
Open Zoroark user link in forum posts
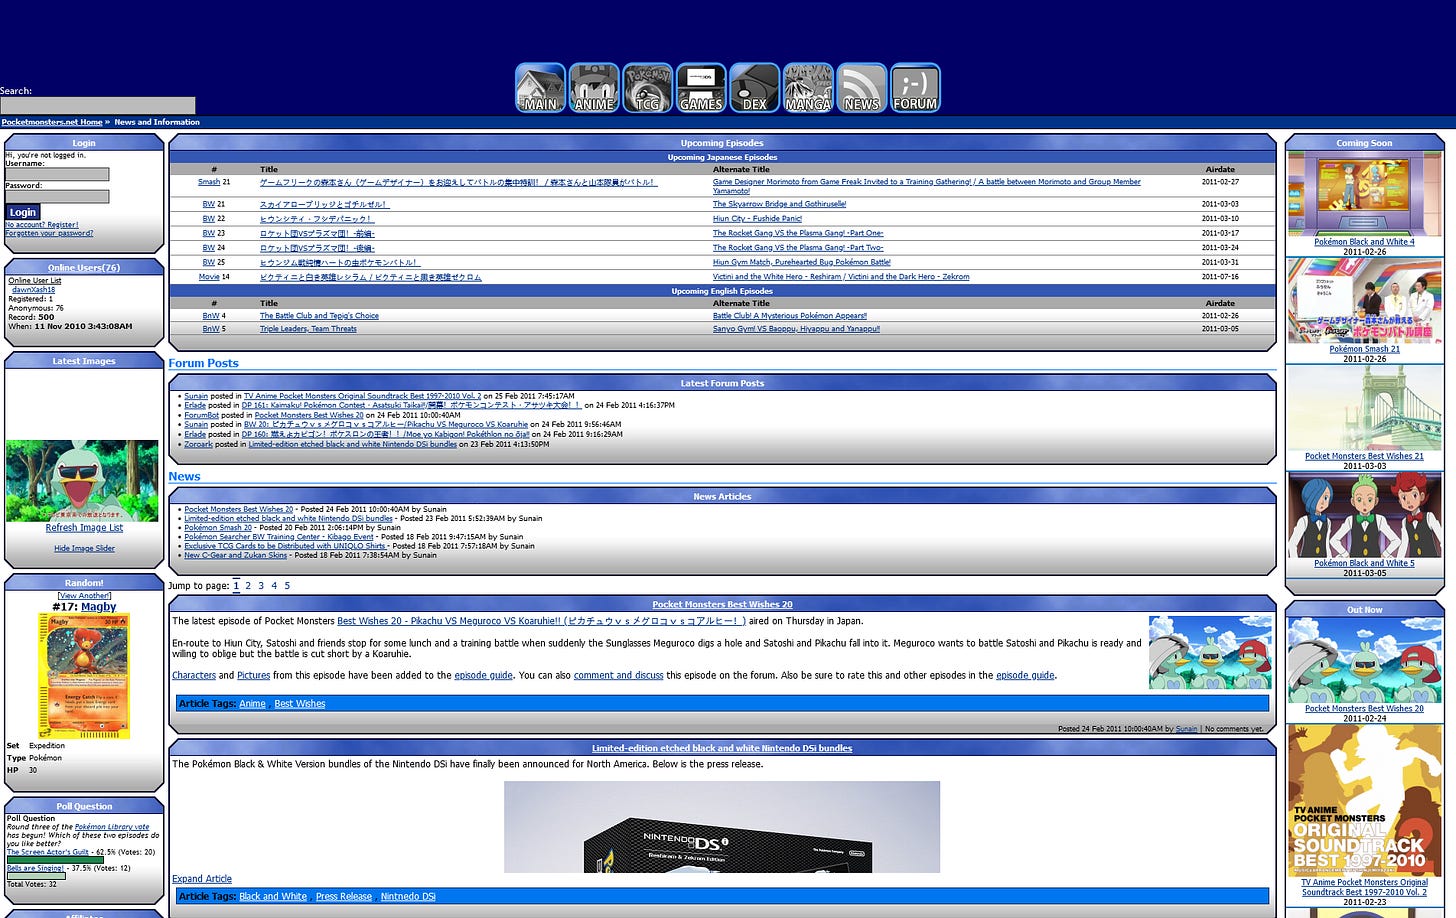198,444
